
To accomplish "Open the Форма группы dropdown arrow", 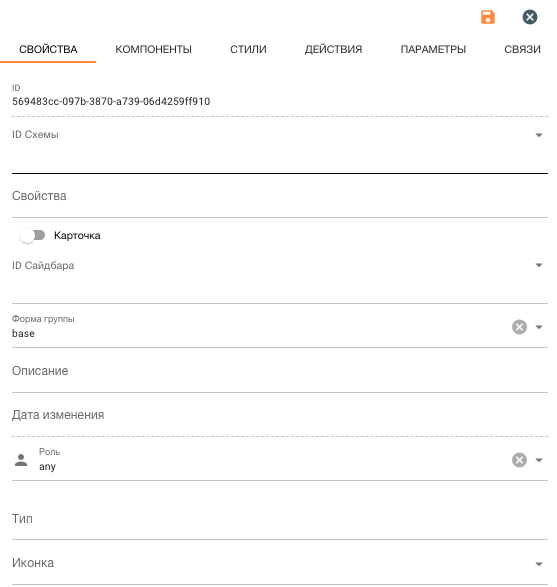I will coord(539,327).
